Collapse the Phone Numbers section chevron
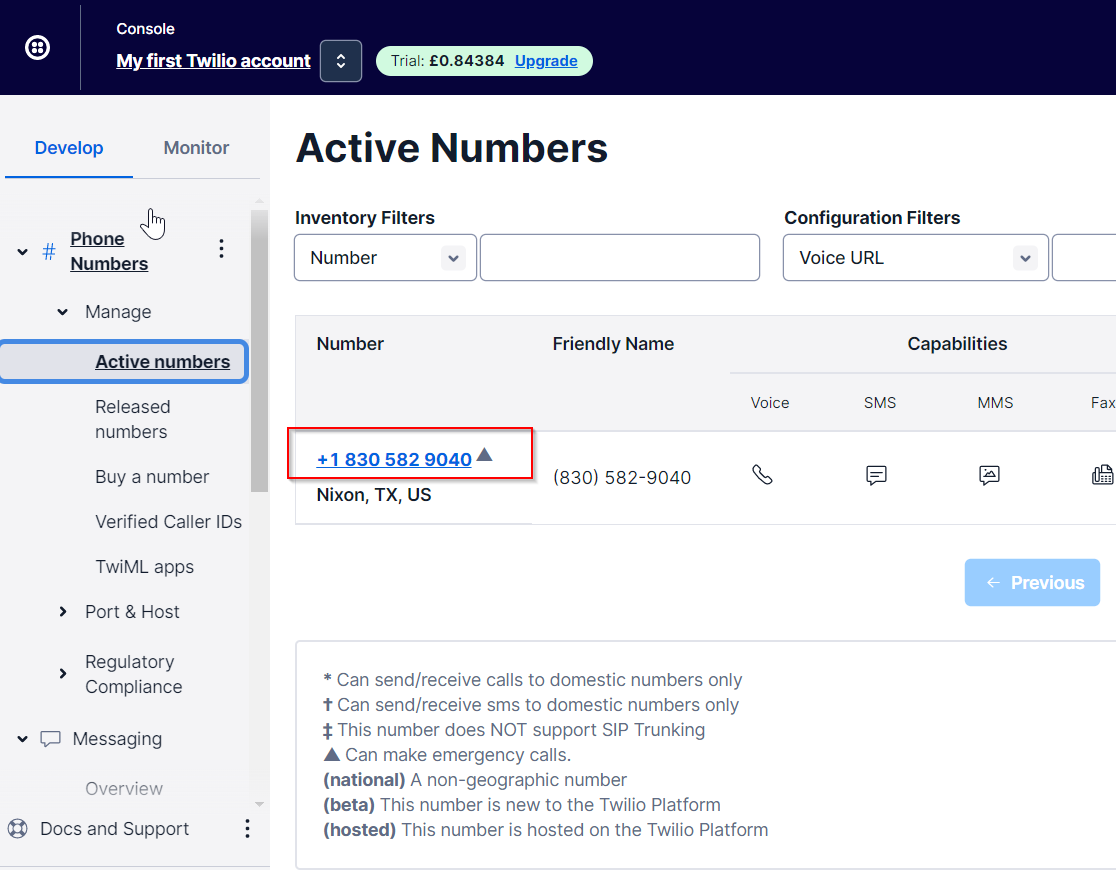The height and width of the screenshot is (870, 1116). 22,252
